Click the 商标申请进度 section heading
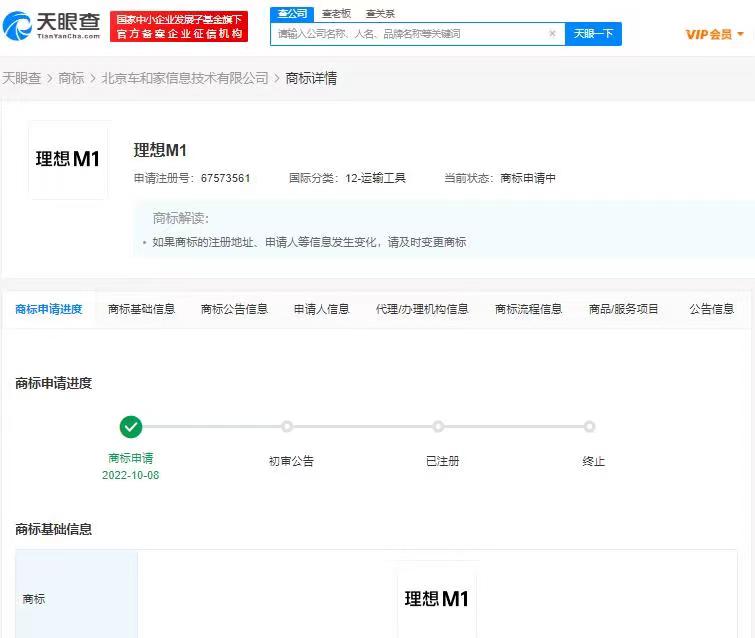755x638 pixels. (53, 383)
